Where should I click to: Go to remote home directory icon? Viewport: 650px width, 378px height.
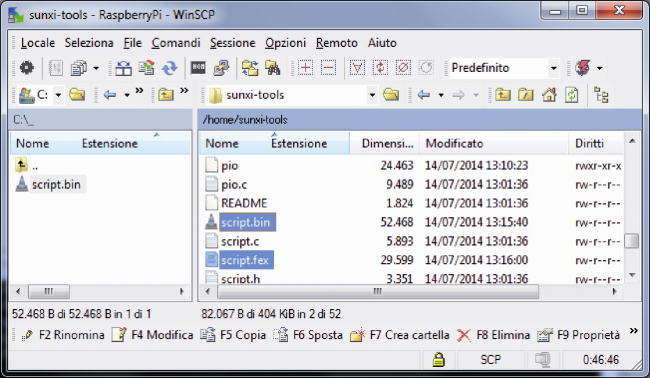click(549, 95)
